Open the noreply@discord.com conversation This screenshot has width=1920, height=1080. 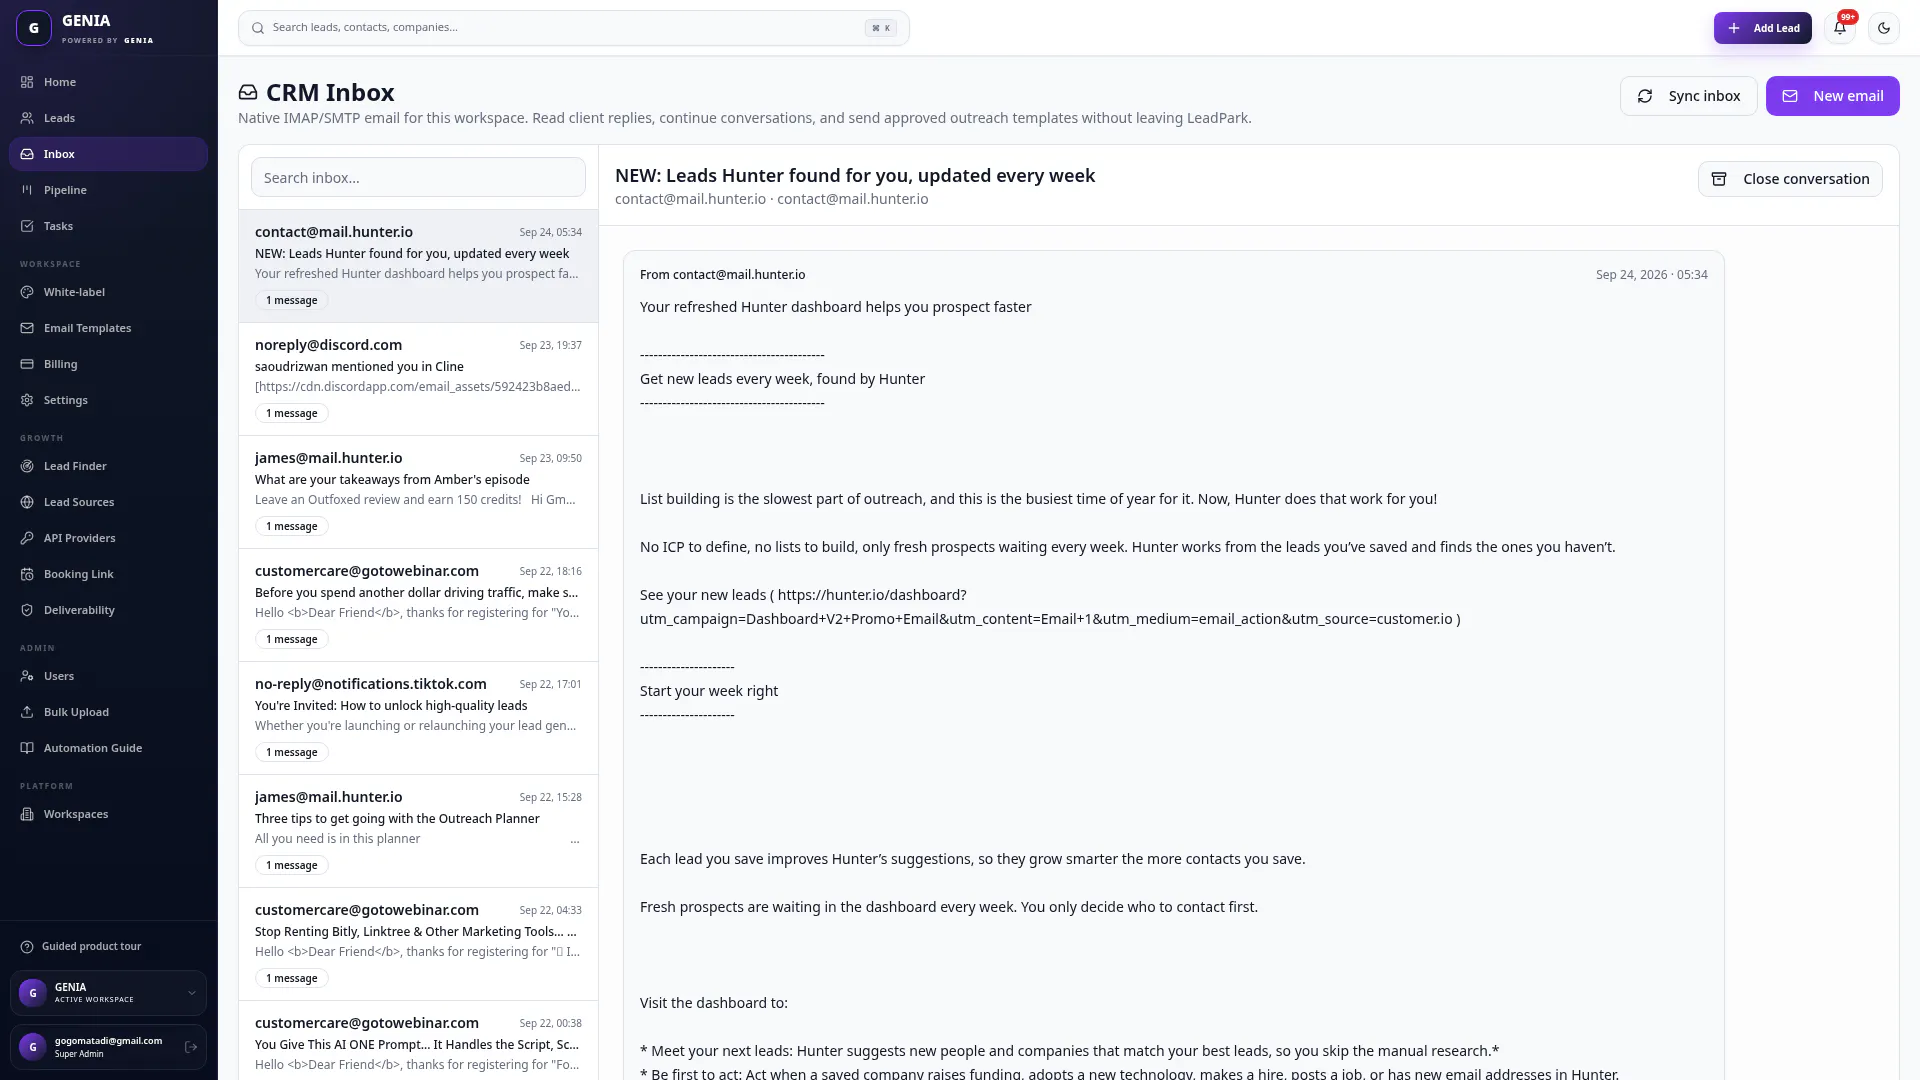418,379
